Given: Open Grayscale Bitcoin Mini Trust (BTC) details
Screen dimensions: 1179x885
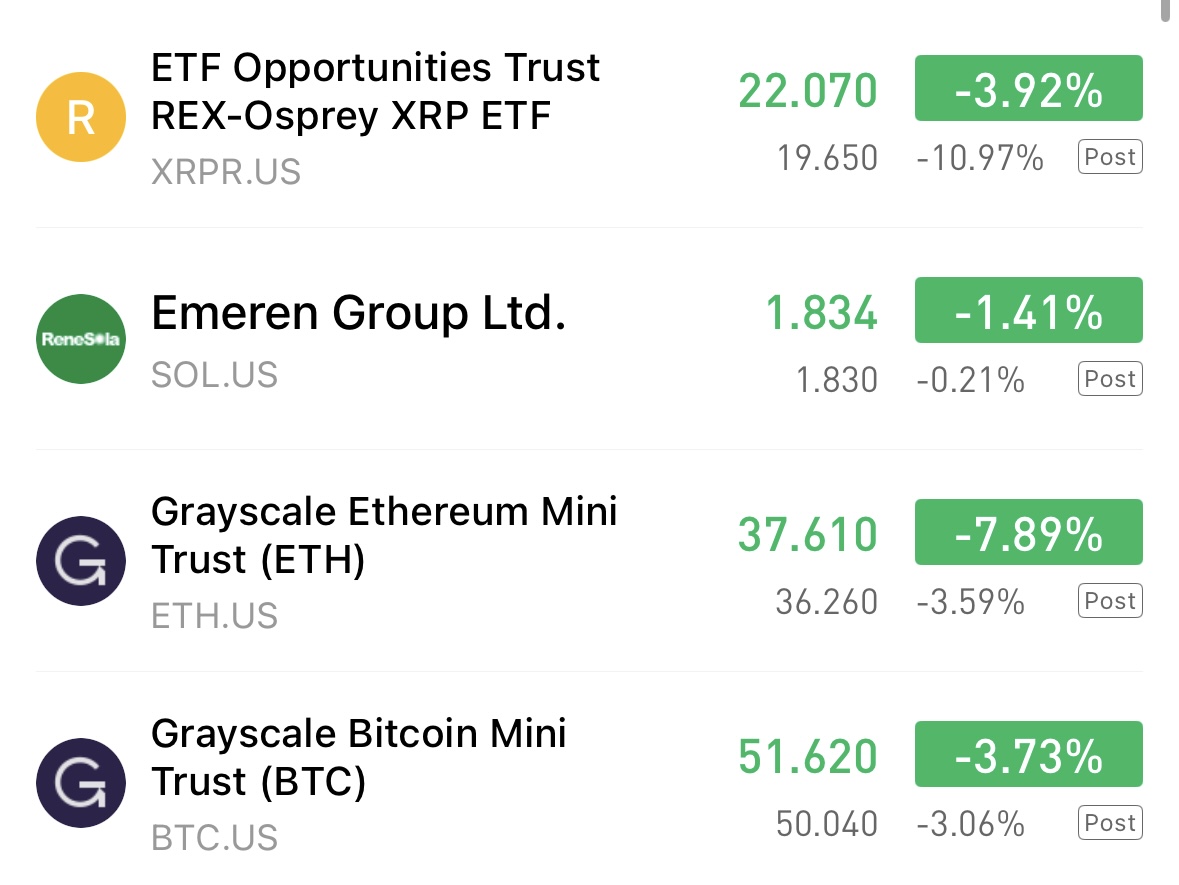Looking at the screenshot, I should pyautogui.click(x=358, y=758).
